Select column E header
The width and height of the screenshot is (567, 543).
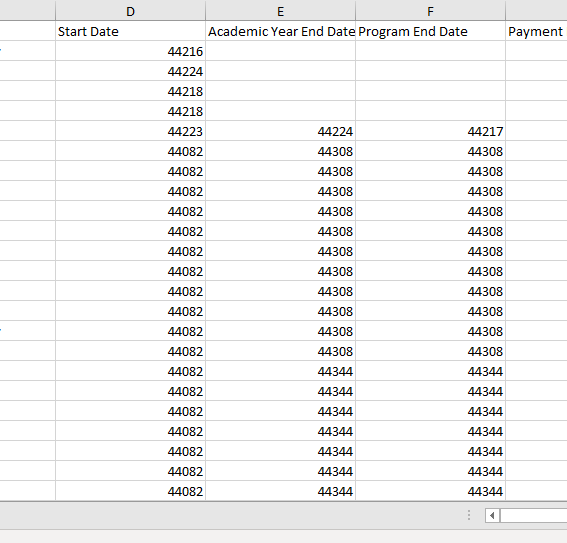tap(281, 11)
